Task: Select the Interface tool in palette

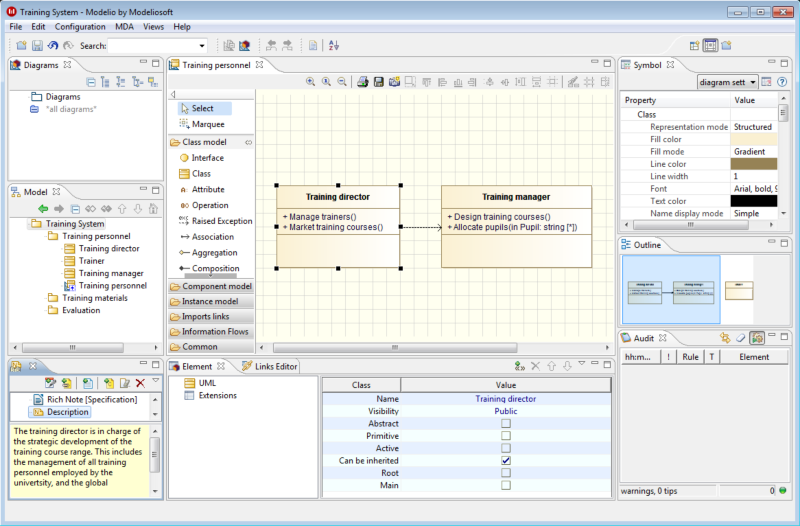Action: tap(207, 158)
